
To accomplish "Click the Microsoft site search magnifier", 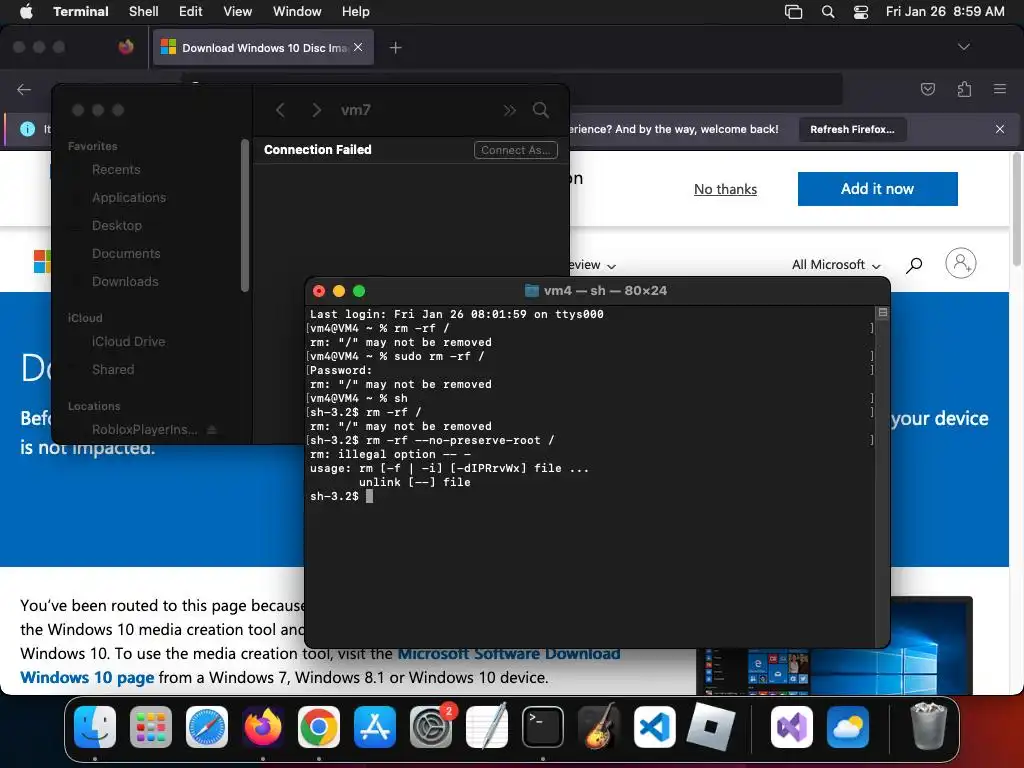I will (x=914, y=264).
